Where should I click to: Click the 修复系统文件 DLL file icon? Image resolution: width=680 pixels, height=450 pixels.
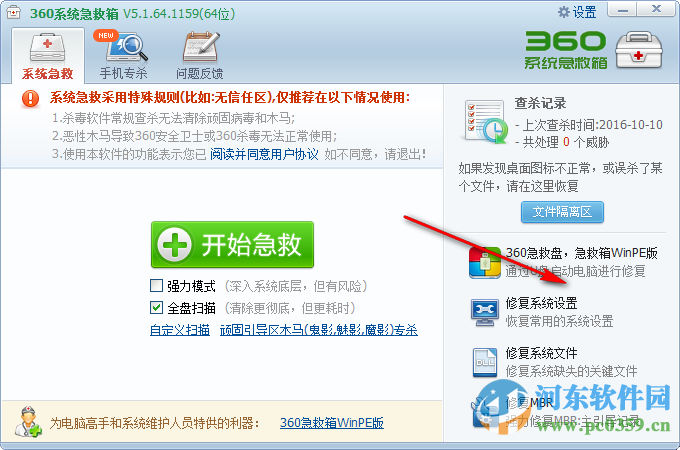click(x=484, y=362)
